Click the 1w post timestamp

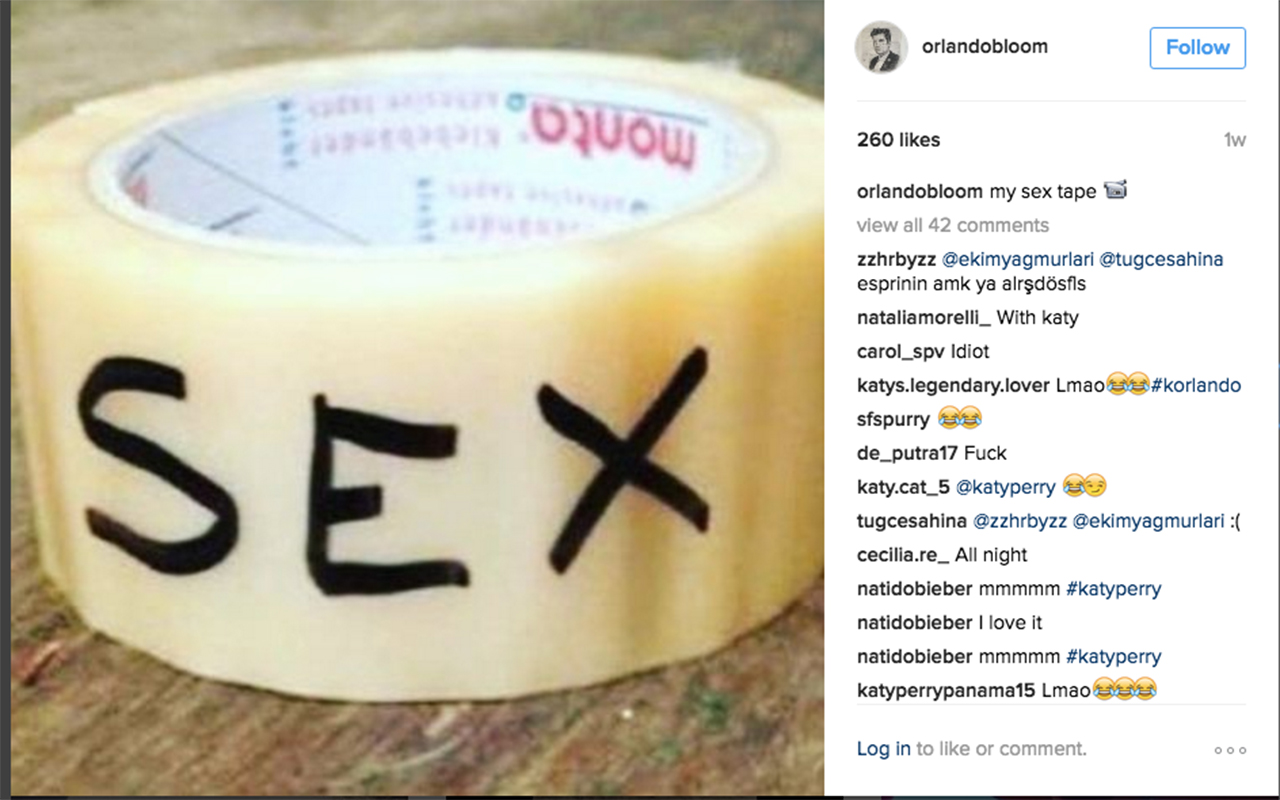tap(1235, 140)
